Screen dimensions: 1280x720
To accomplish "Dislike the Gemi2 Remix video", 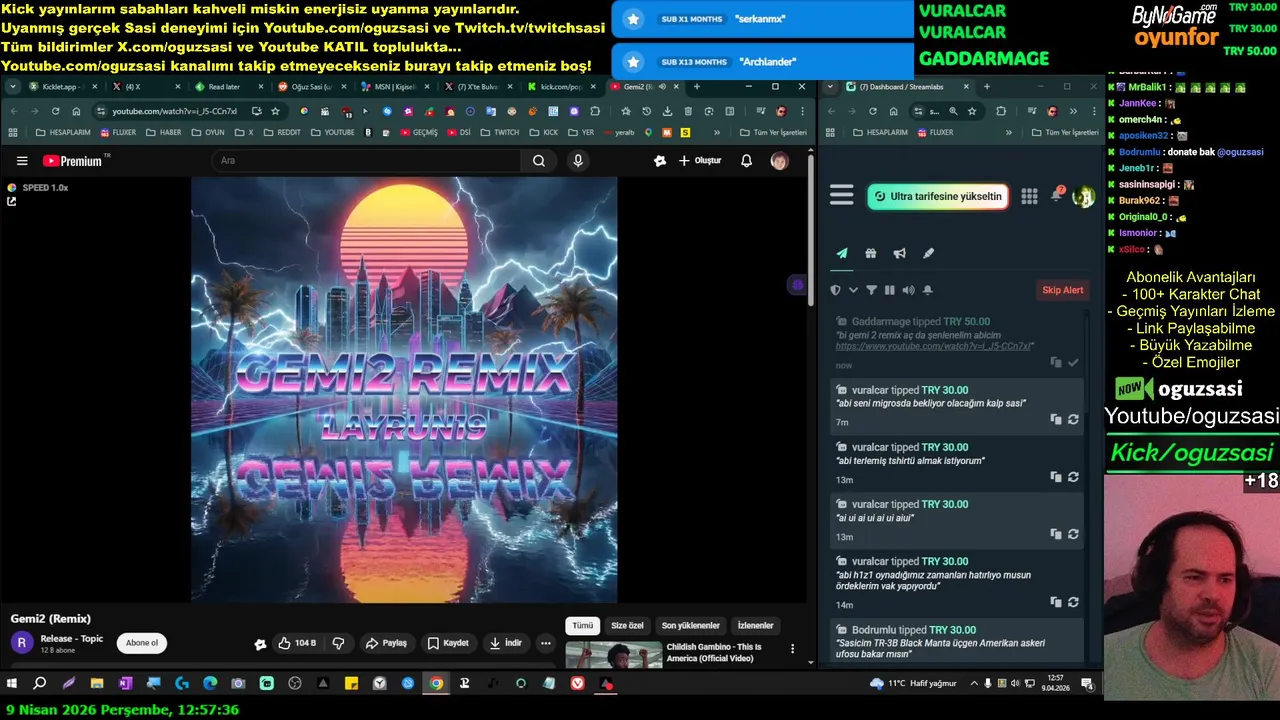I will point(338,643).
